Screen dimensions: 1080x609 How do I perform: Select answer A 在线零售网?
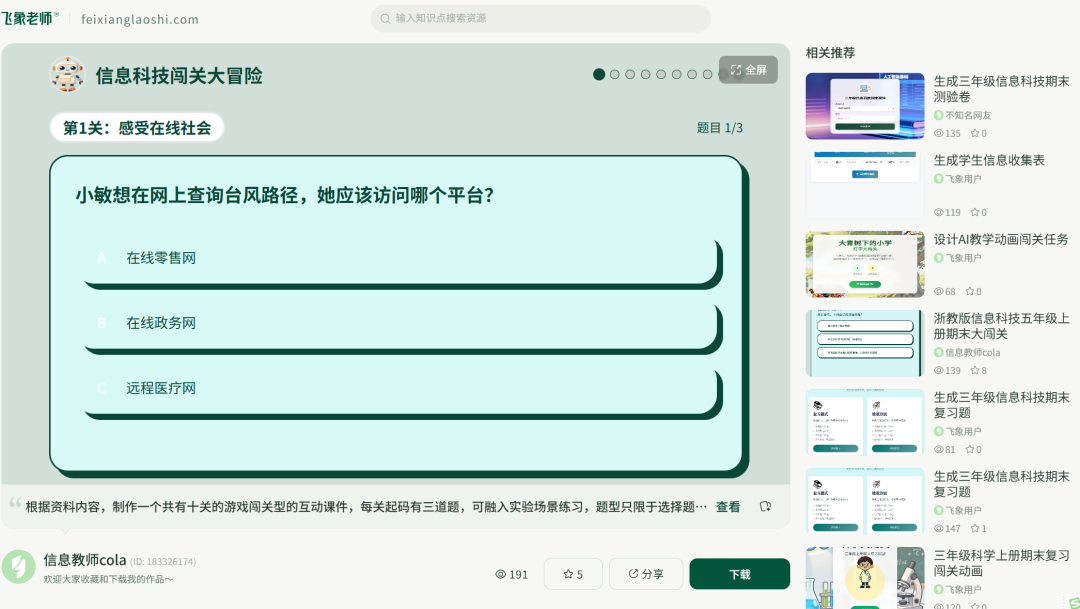pos(400,257)
